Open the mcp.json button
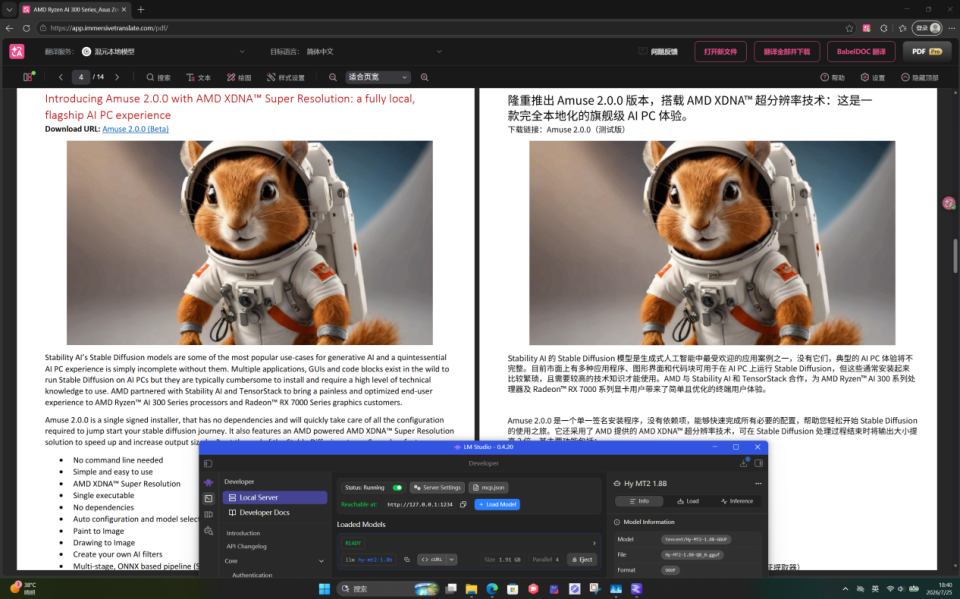Screen dimensions: 960x599 pyautogui.click(x=489, y=488)
